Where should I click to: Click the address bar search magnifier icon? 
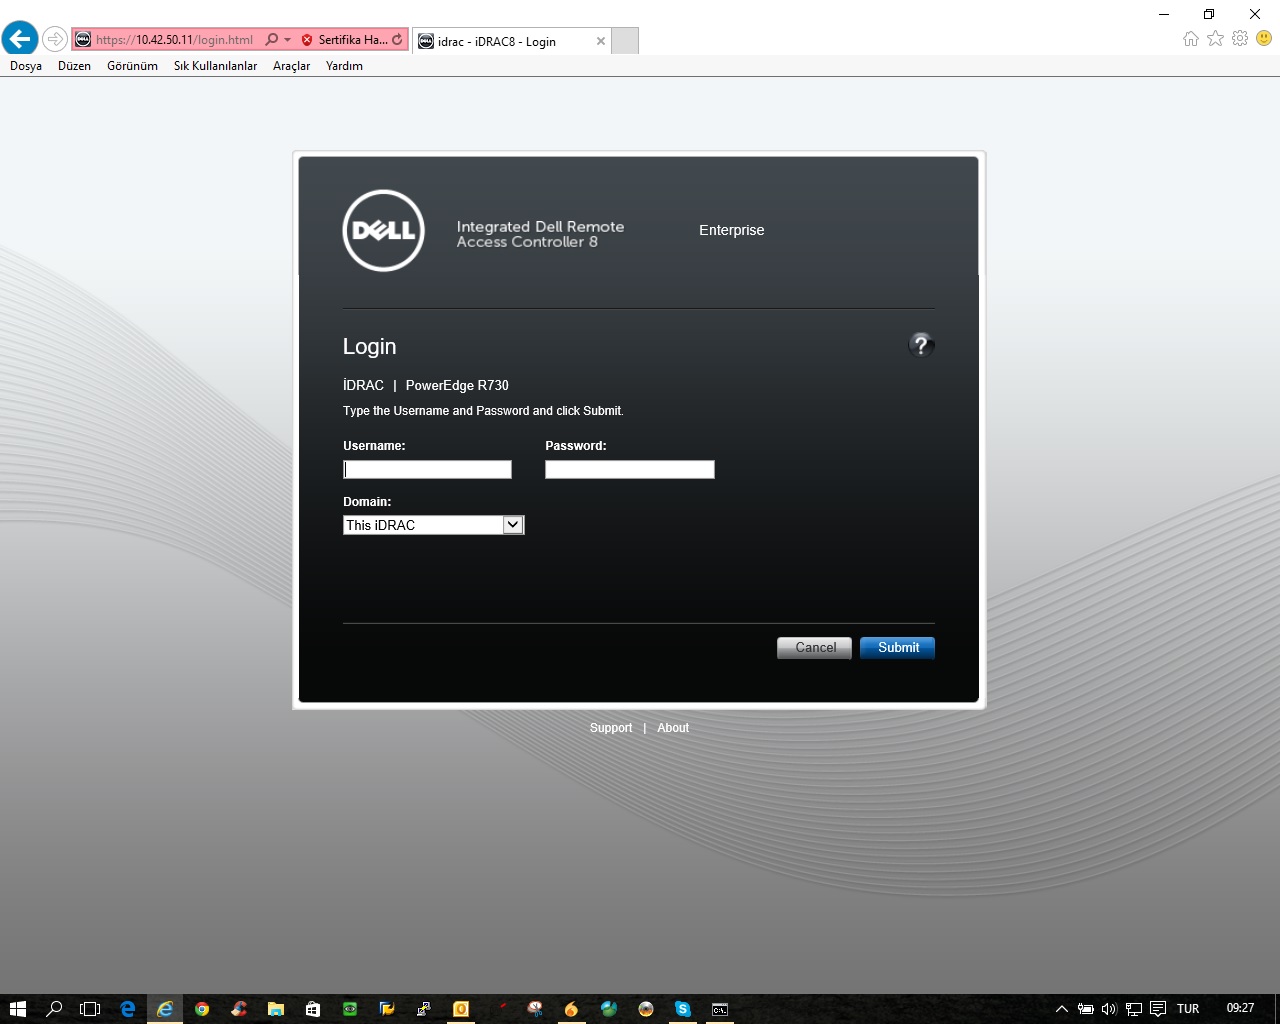[x=271, y=40]
